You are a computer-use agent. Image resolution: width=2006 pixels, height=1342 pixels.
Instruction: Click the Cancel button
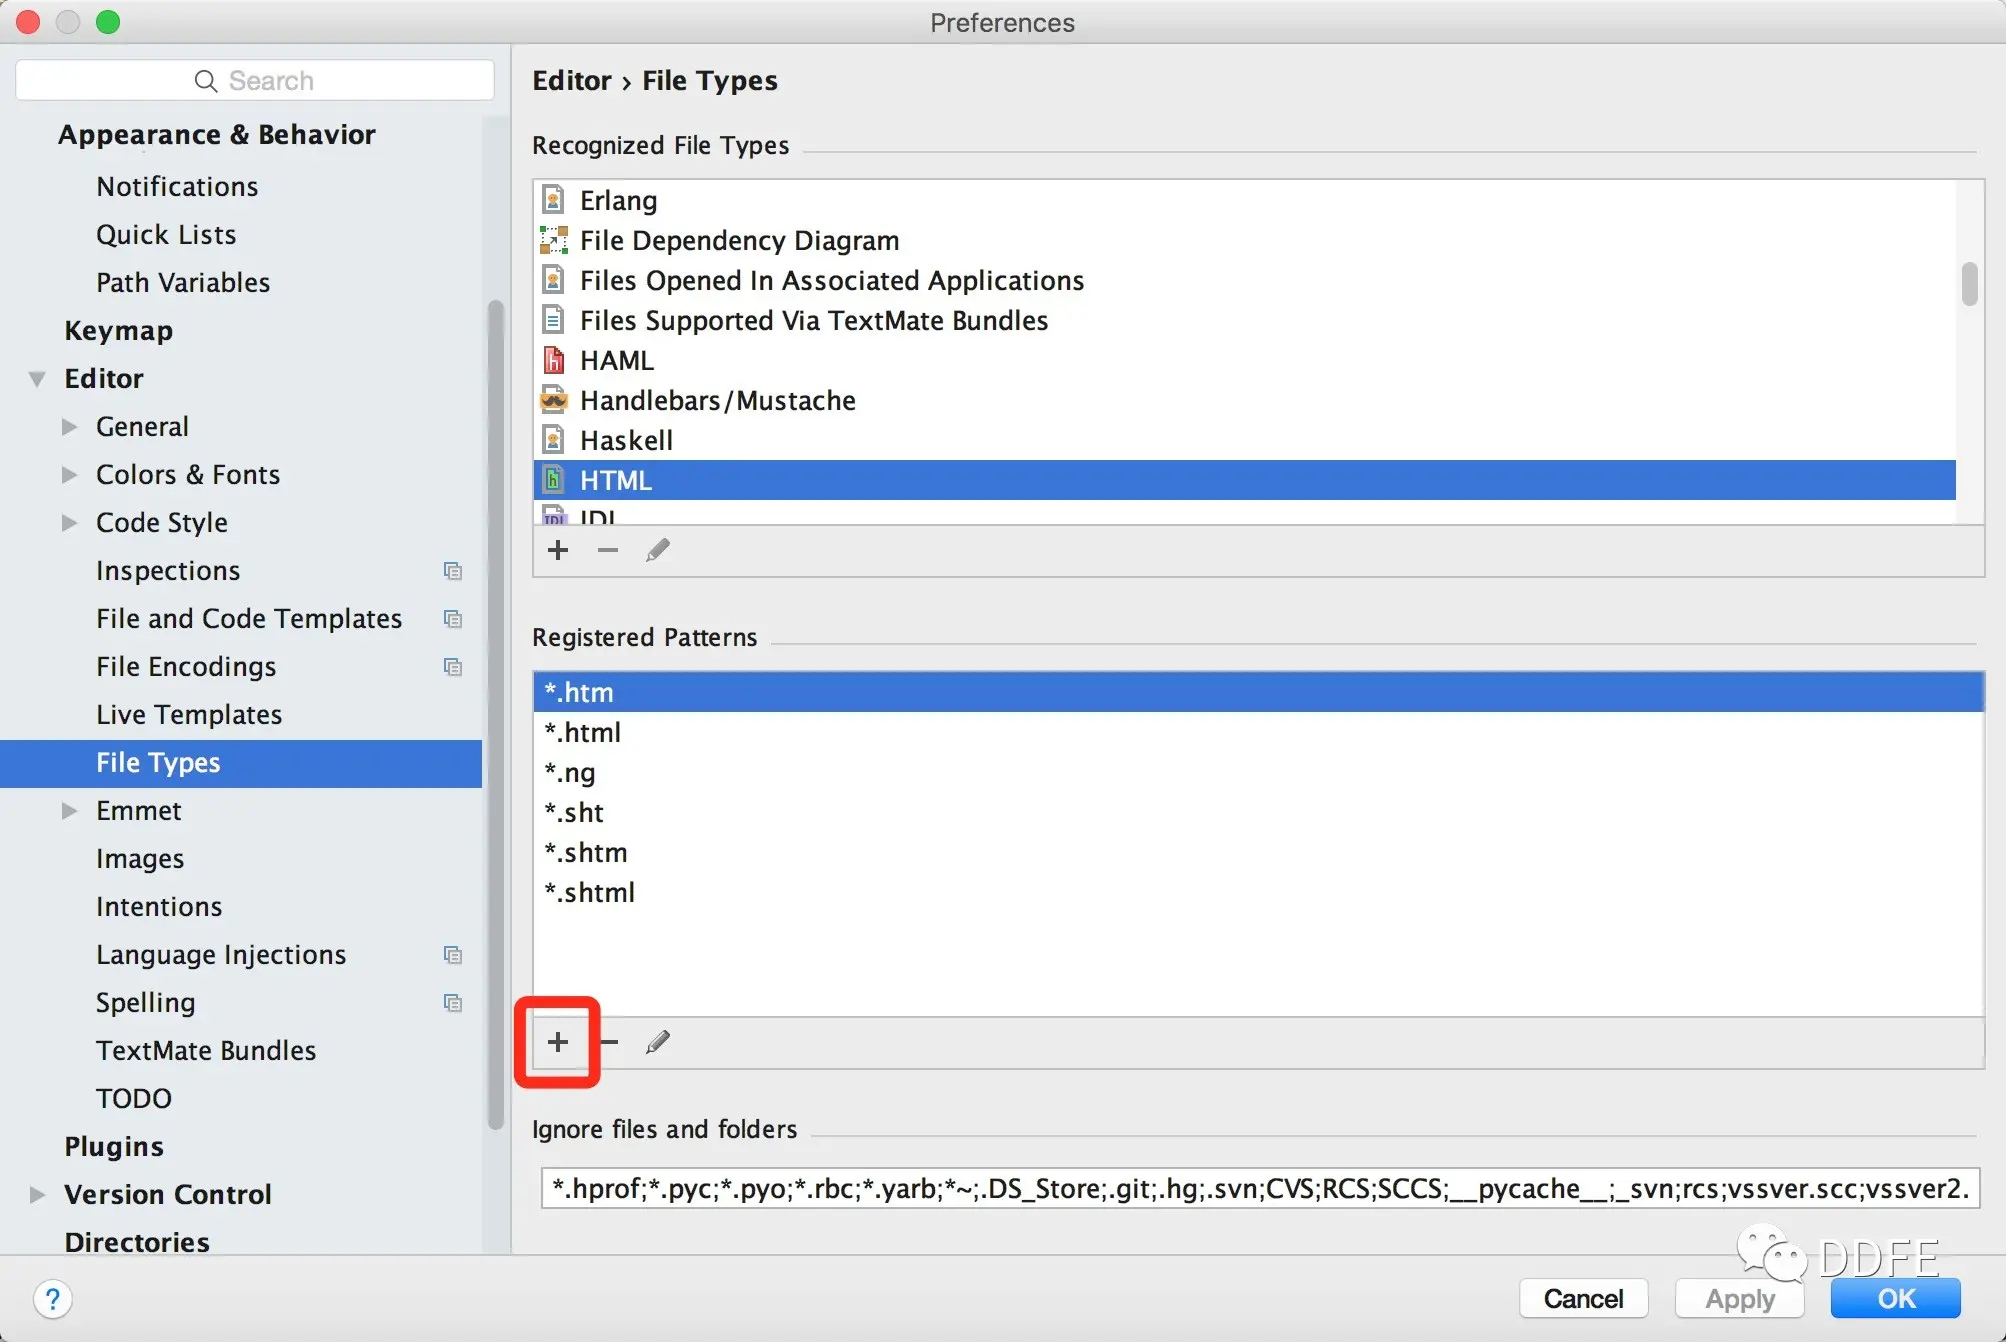click(1583, 1298)
